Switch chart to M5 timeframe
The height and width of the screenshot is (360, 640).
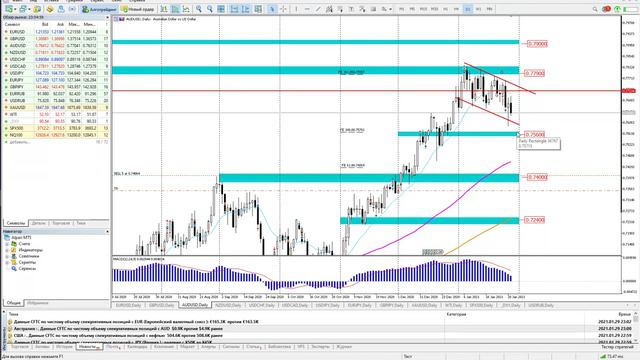tap(412, 9)
